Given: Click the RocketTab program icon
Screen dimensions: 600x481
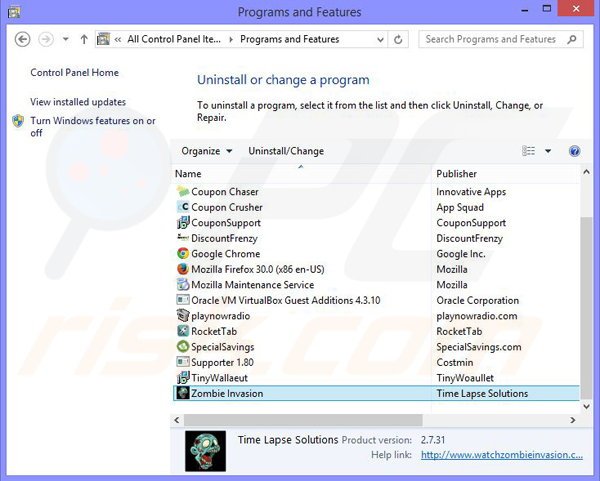Looking at the screenshot, I should [x=183, y=331].
